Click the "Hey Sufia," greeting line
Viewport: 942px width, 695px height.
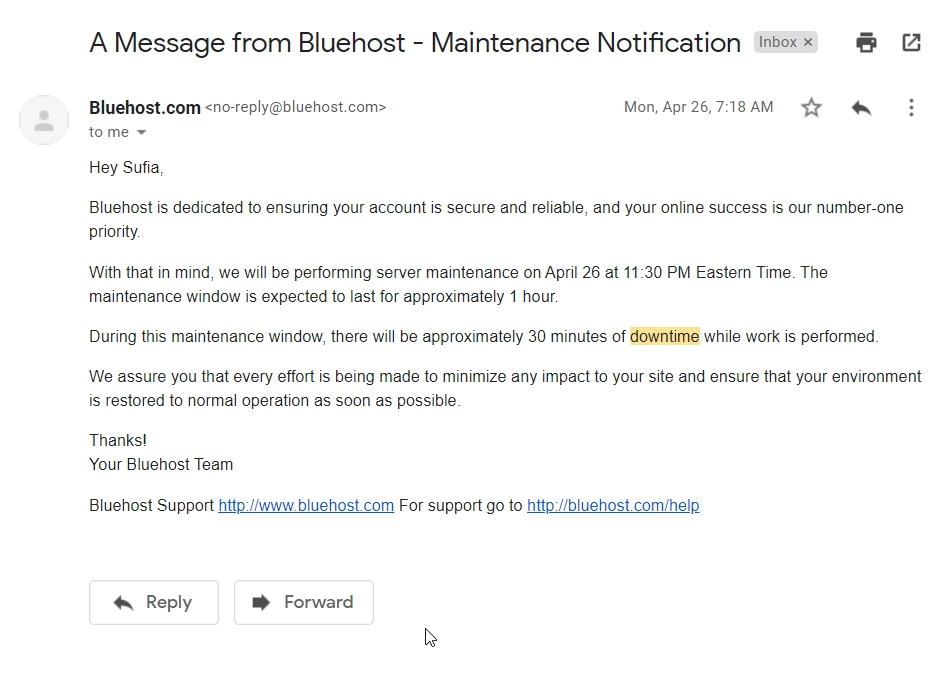[x=126, y=168]
